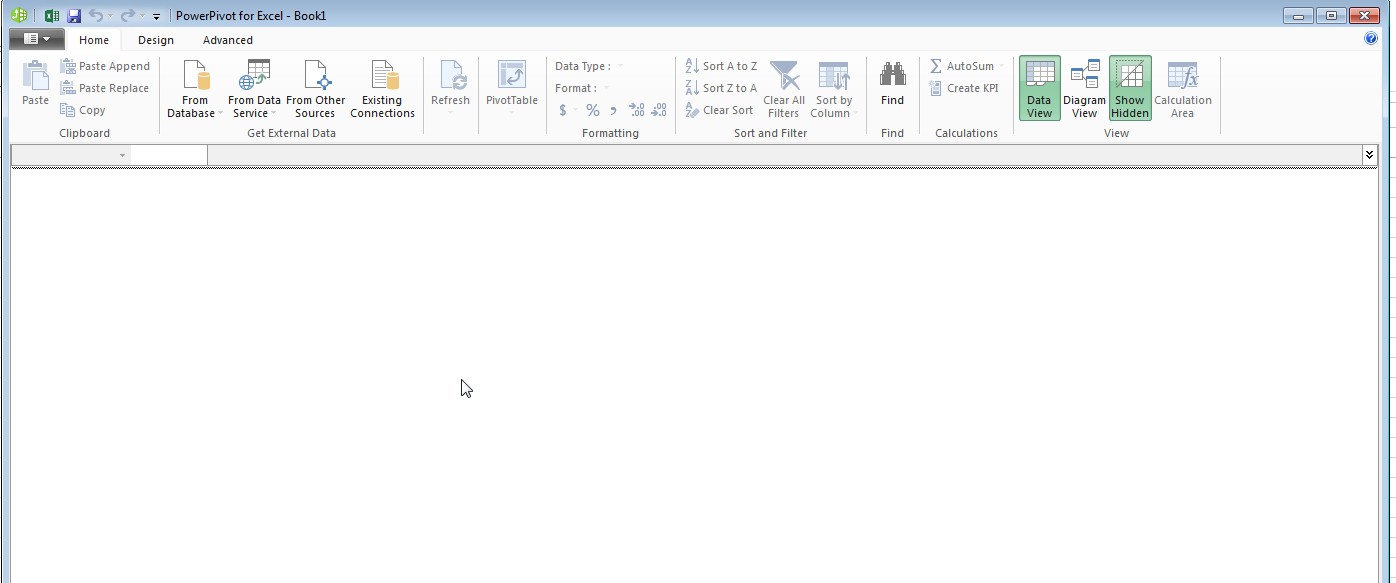Expand the Undo history dropdown arrow
This screenshot has width=1396, height=583.
coord(109,16)
